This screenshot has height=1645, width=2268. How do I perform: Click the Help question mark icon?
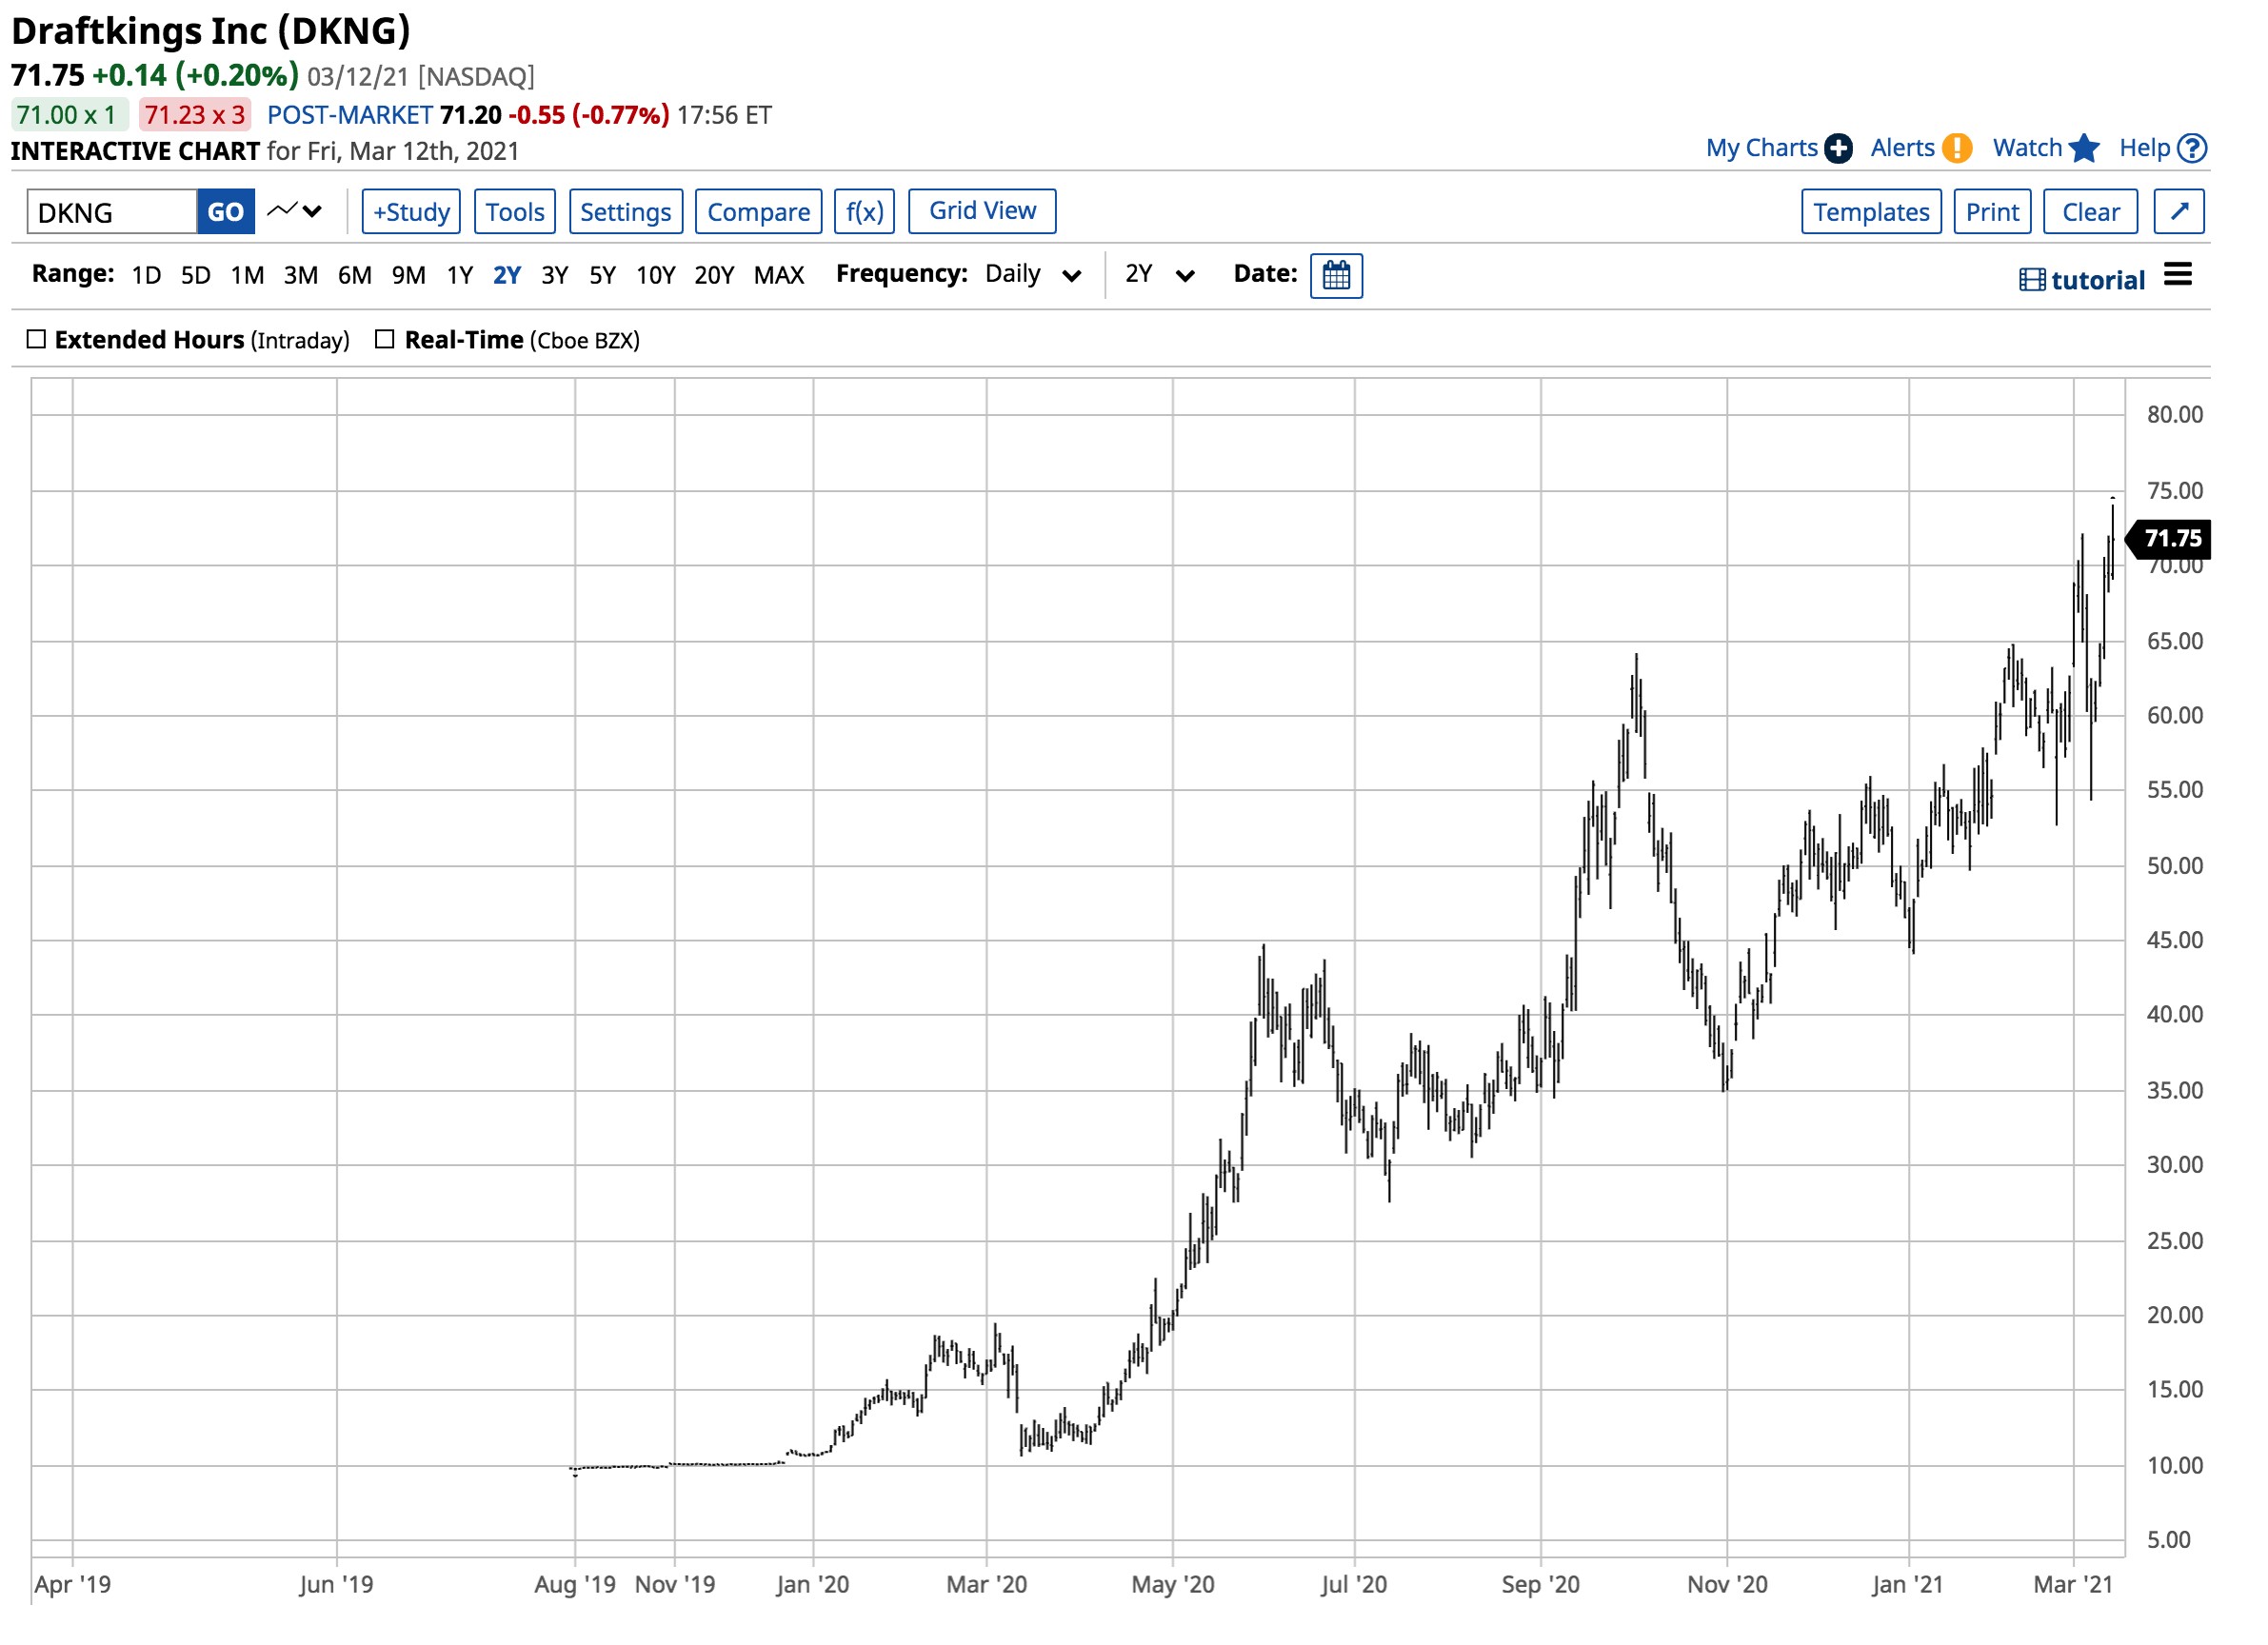point(2192,149)
